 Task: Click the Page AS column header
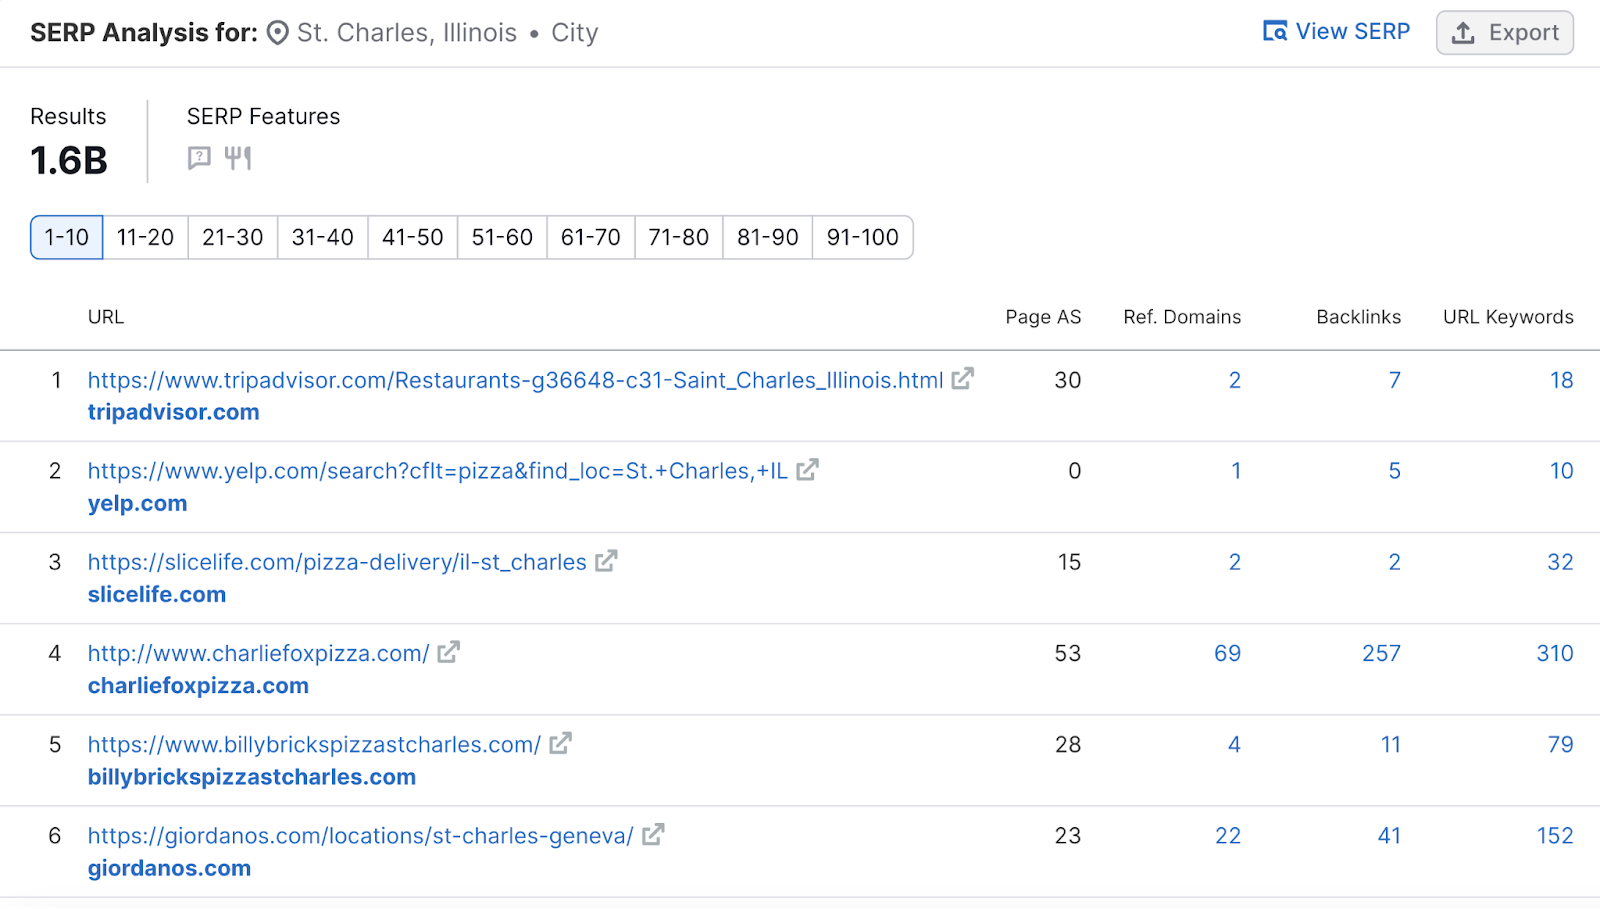(x=1043, y=317)
